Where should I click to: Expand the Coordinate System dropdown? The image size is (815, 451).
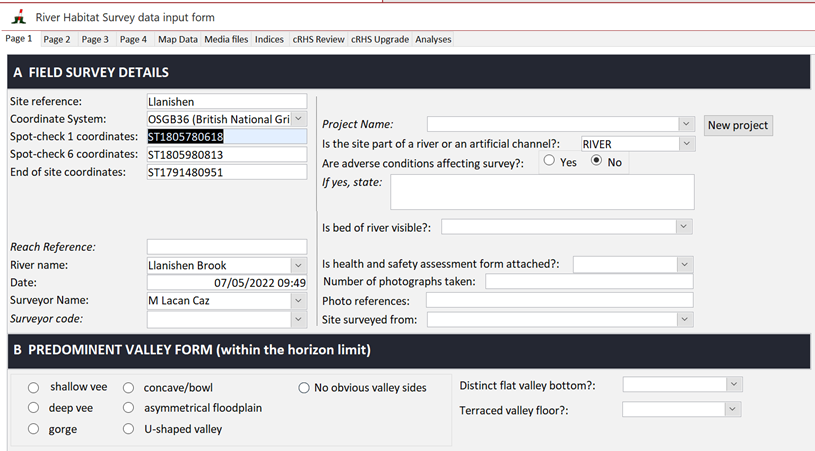click(299, 119)
